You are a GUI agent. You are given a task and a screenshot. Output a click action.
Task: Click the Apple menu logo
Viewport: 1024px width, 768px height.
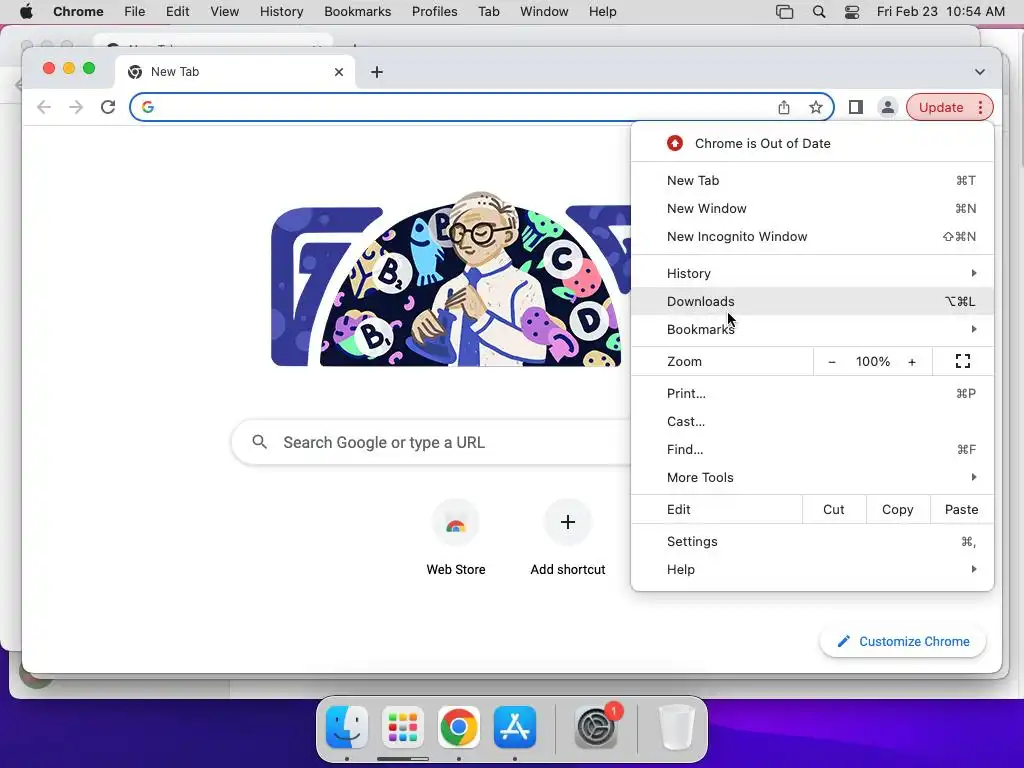tap(26, 12)
